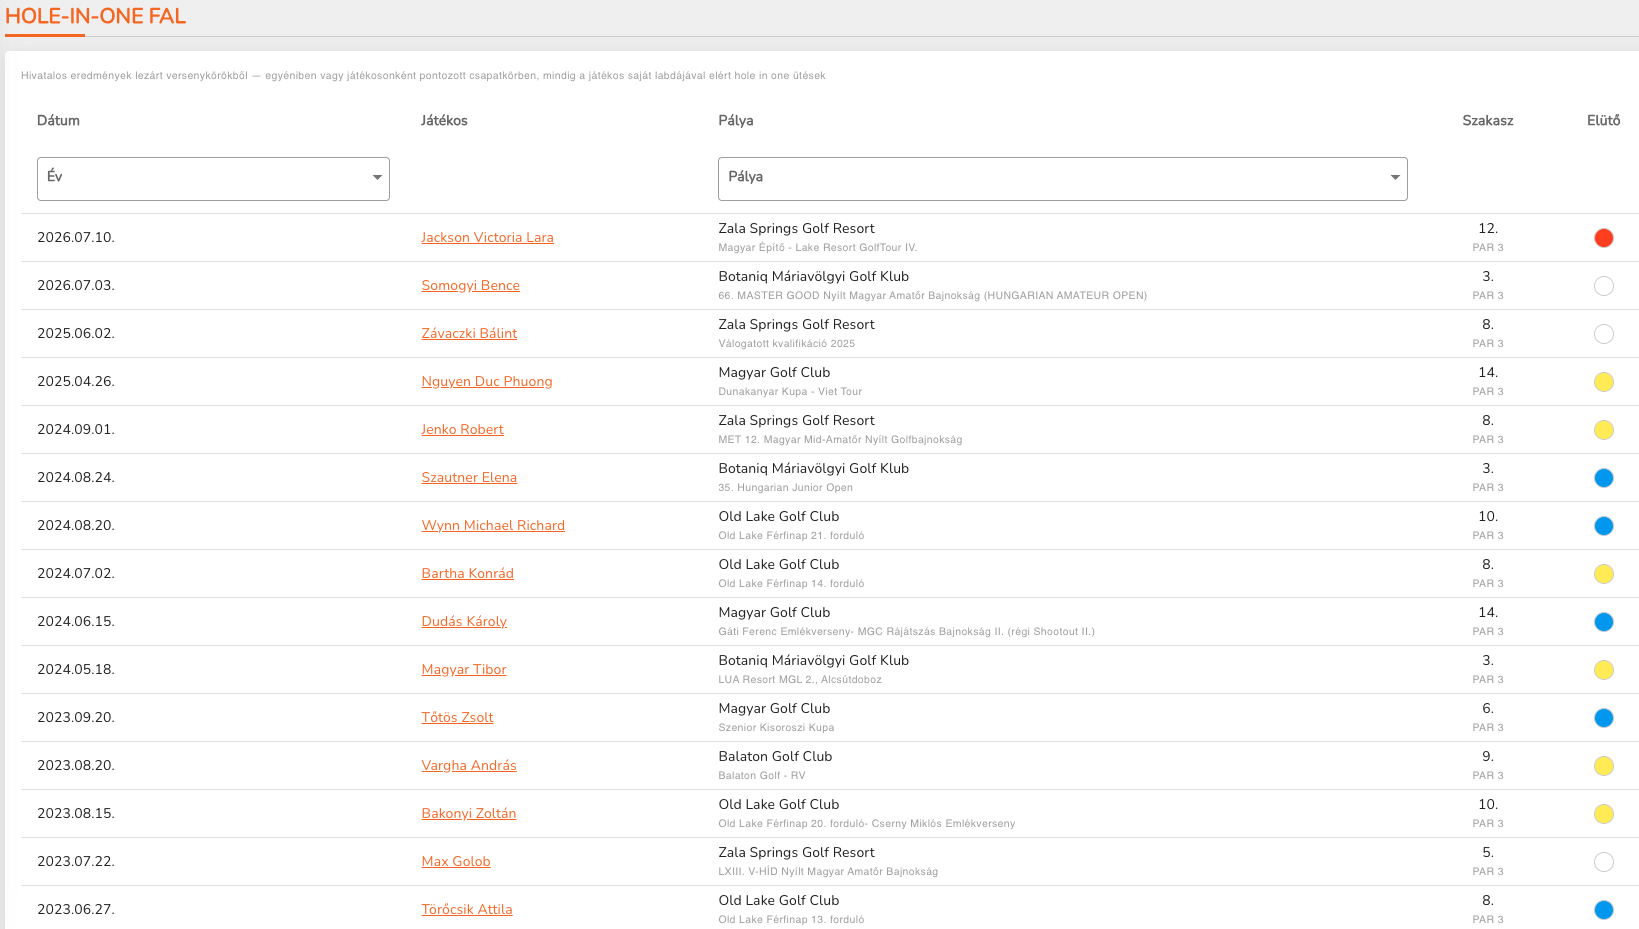Select the Balaton Golf Club course name

pyautogui.click(x=775, y=756)
